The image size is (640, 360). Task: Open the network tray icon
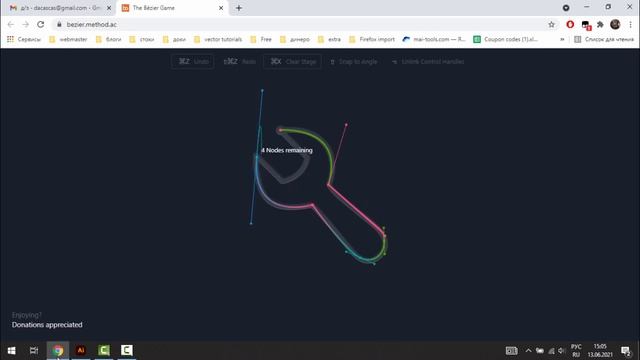(551, 350)
